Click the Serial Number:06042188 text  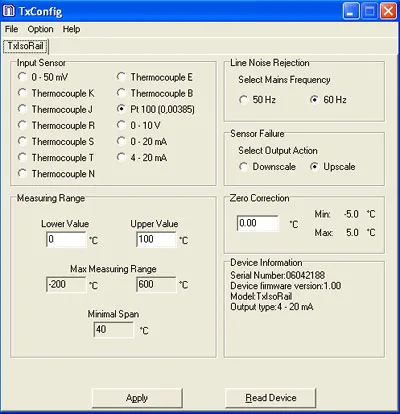pyautogui.click(x=277, y=275)
